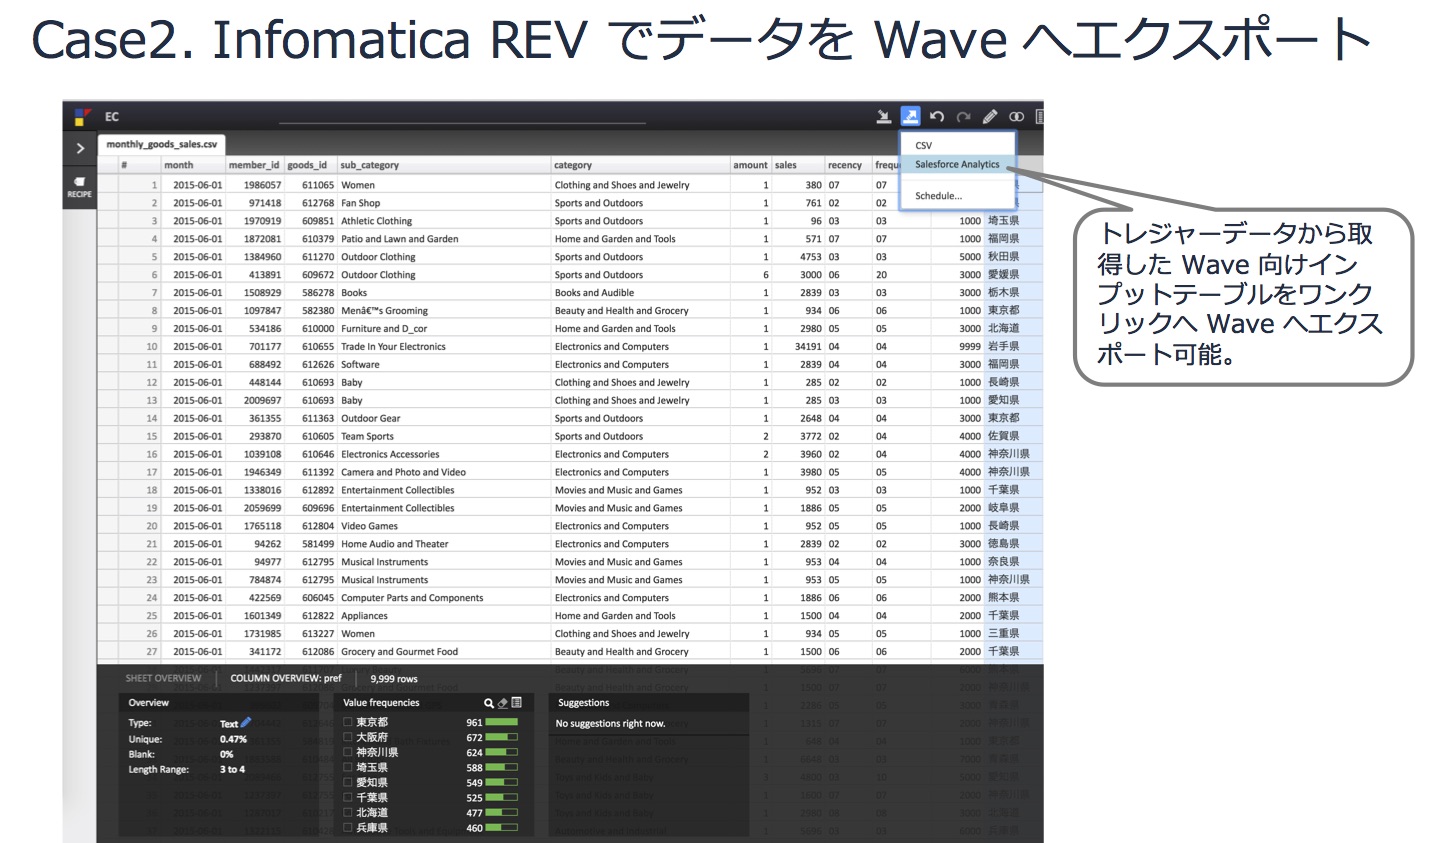Tick the 埼玉県 frequency checkbox
Viewport: 1439px width, 843px height.
[348, 767]
